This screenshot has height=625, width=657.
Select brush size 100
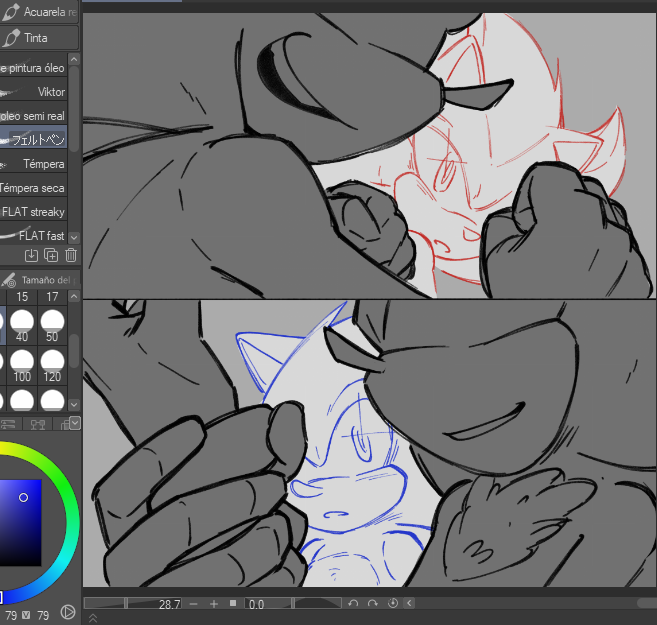pos(22,366)
